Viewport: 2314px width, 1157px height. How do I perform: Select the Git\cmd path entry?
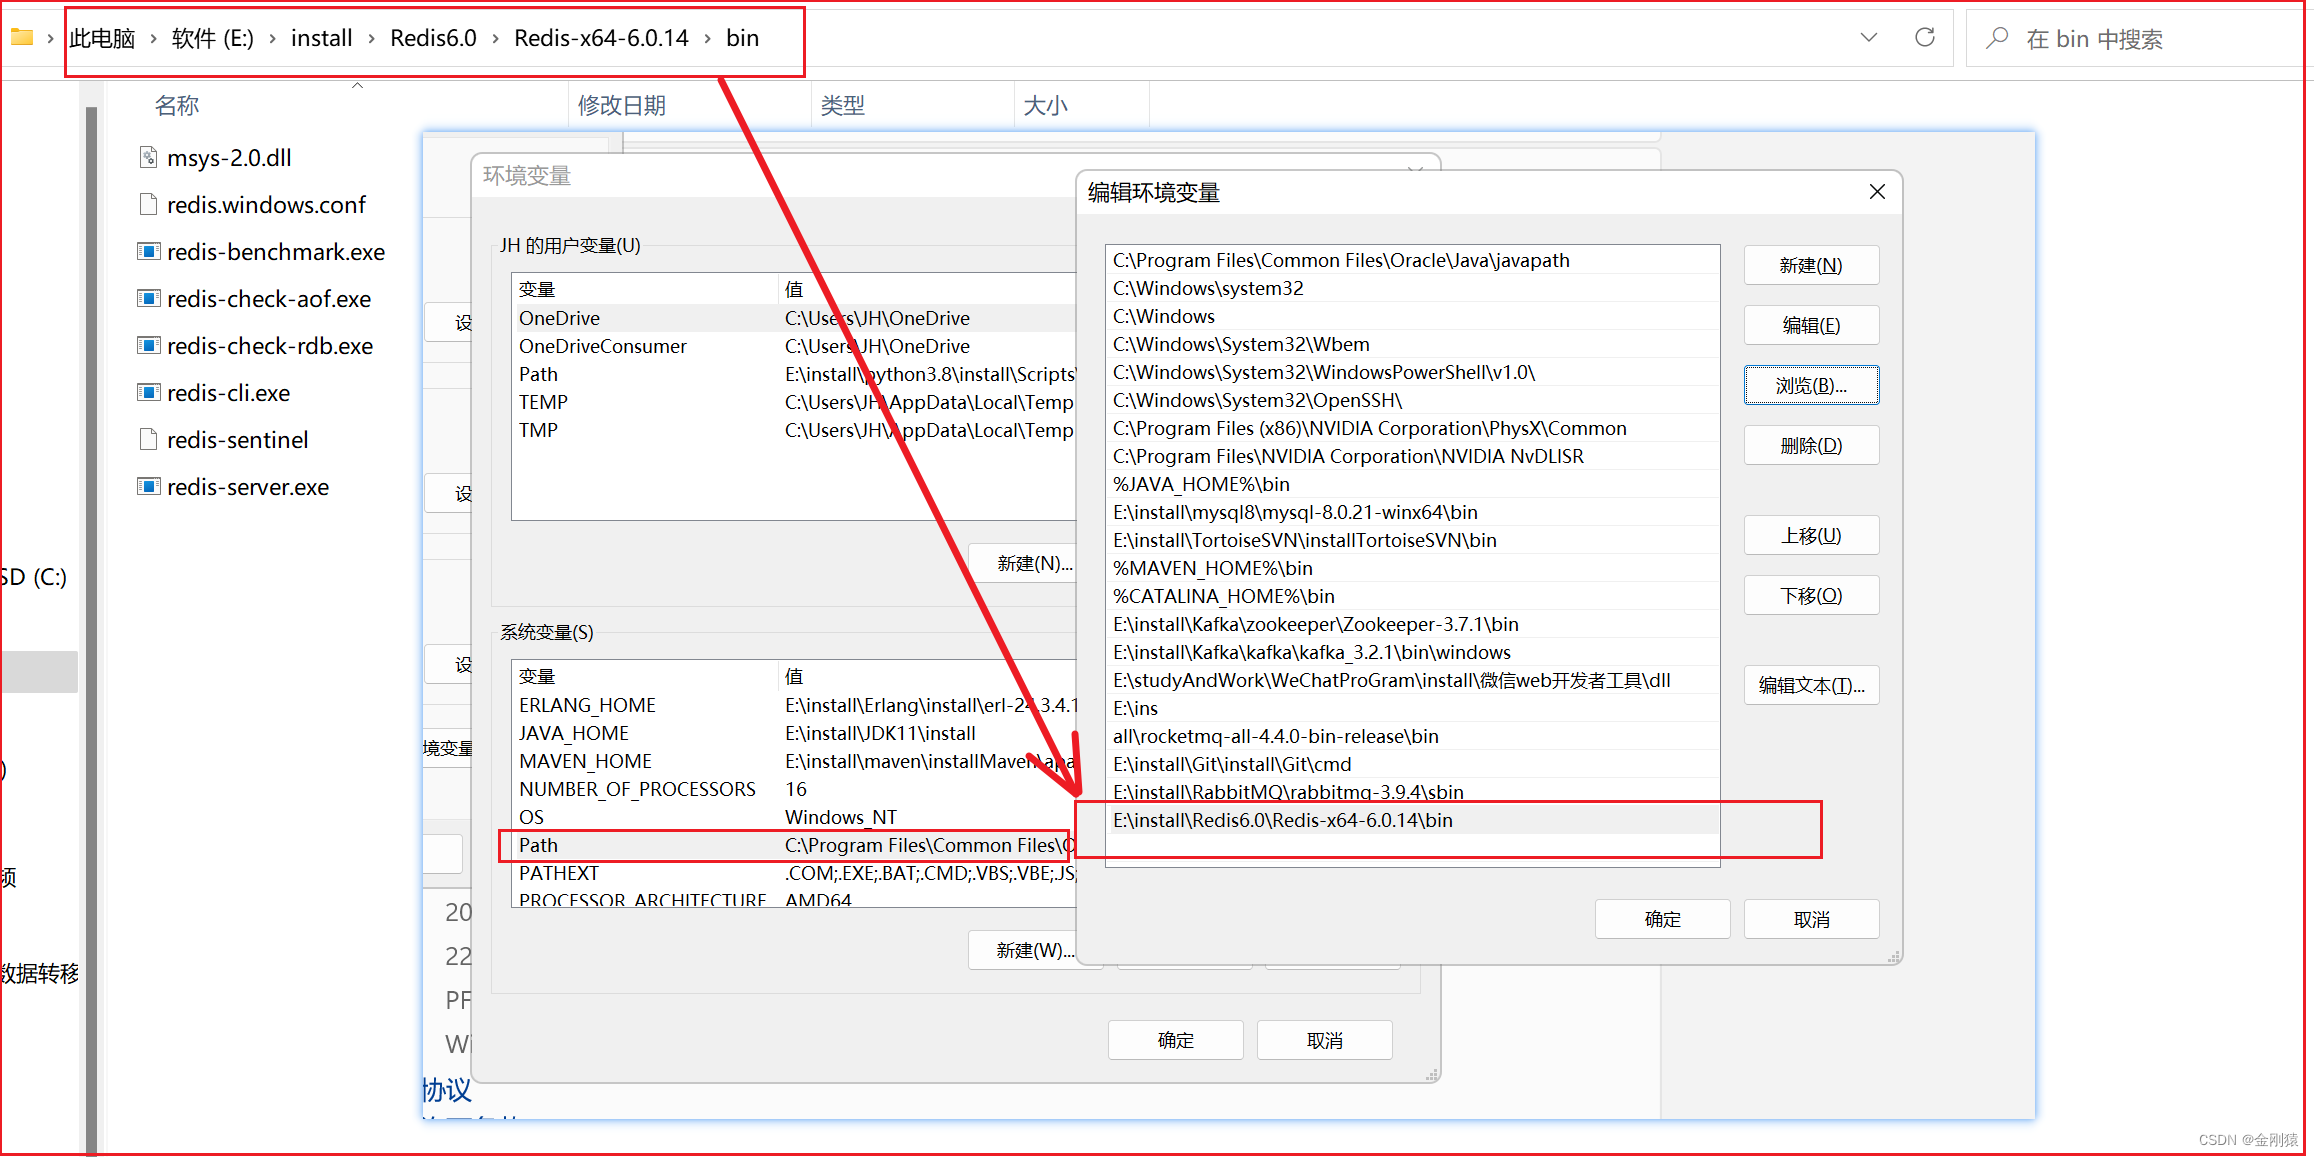pos(1413,764)
